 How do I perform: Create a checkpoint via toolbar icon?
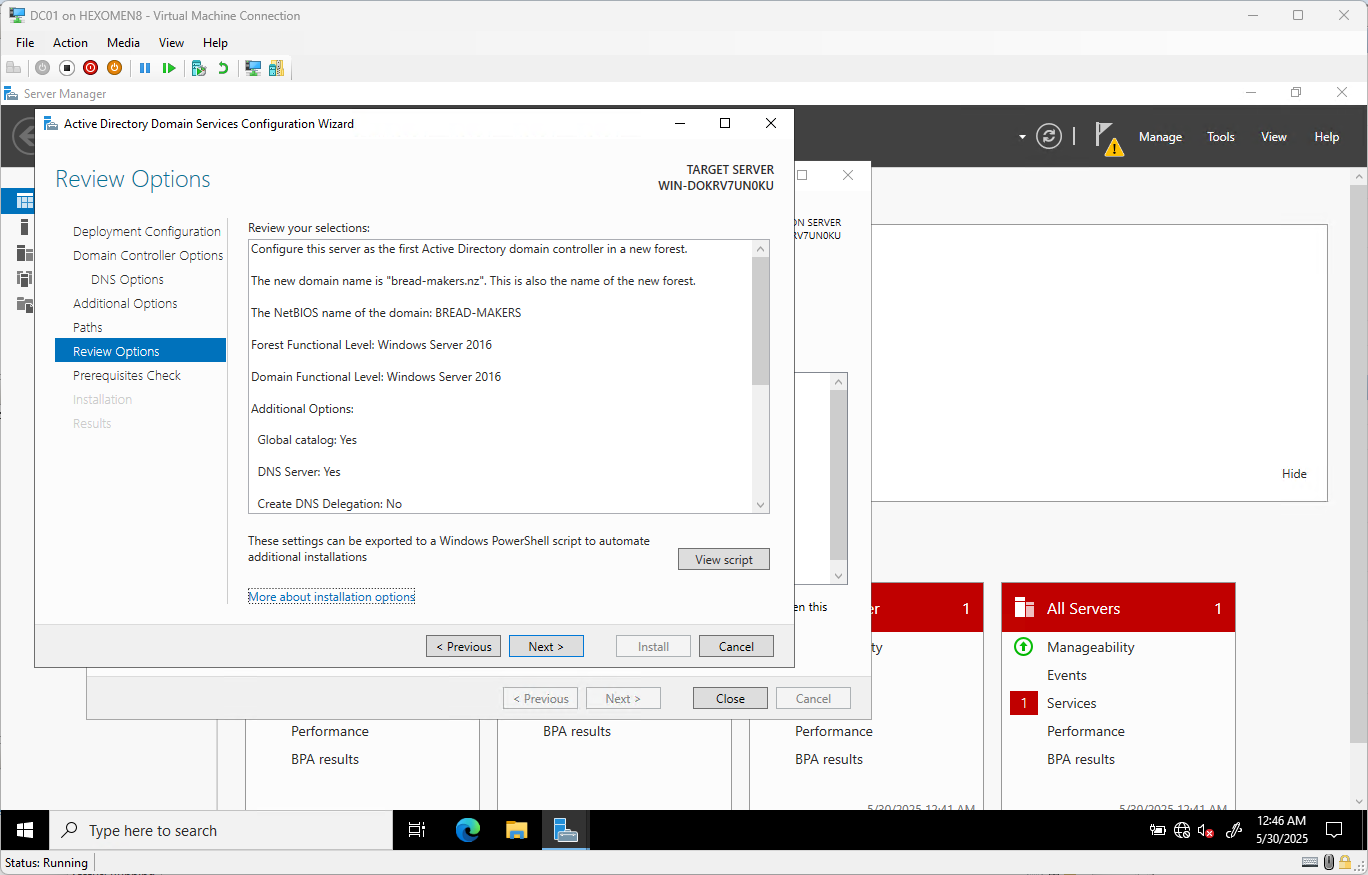tap(199, 68)
